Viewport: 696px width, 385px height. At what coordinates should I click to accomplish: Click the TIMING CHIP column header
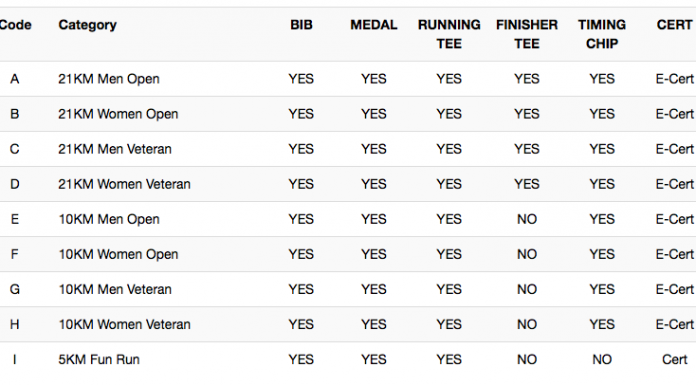[x=602, y=34]
